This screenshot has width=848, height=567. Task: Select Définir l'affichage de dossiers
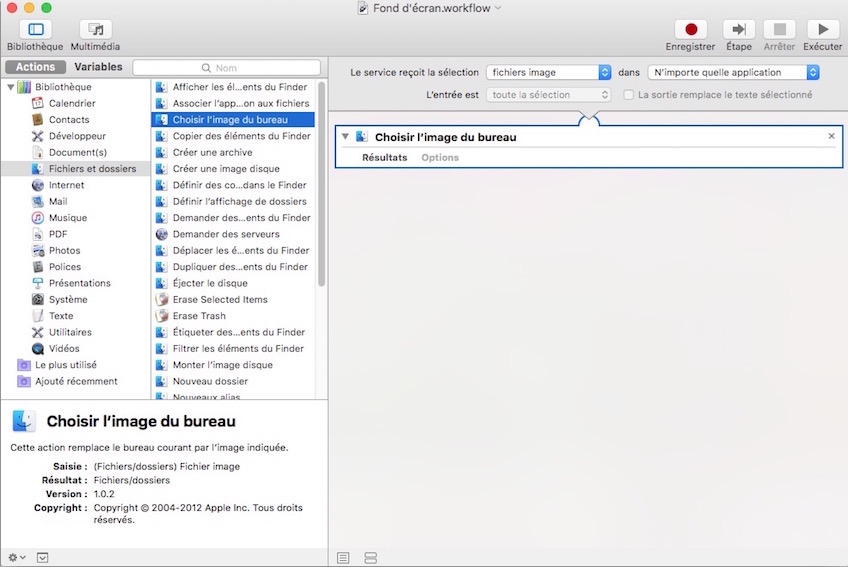(233, 201)
